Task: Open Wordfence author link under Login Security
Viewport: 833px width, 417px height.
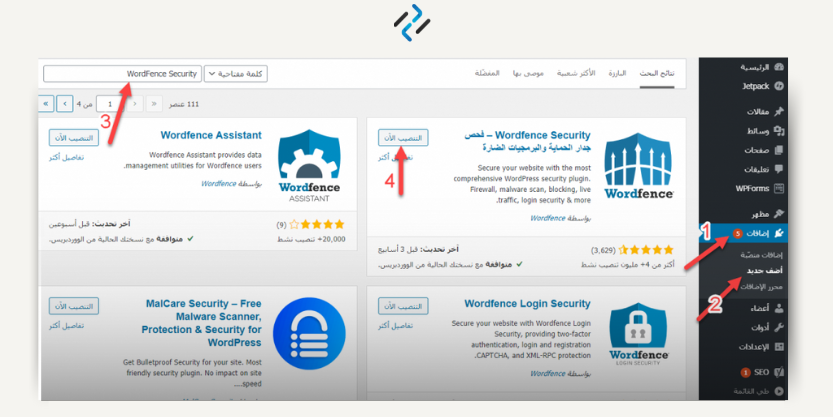Action: 547,374
